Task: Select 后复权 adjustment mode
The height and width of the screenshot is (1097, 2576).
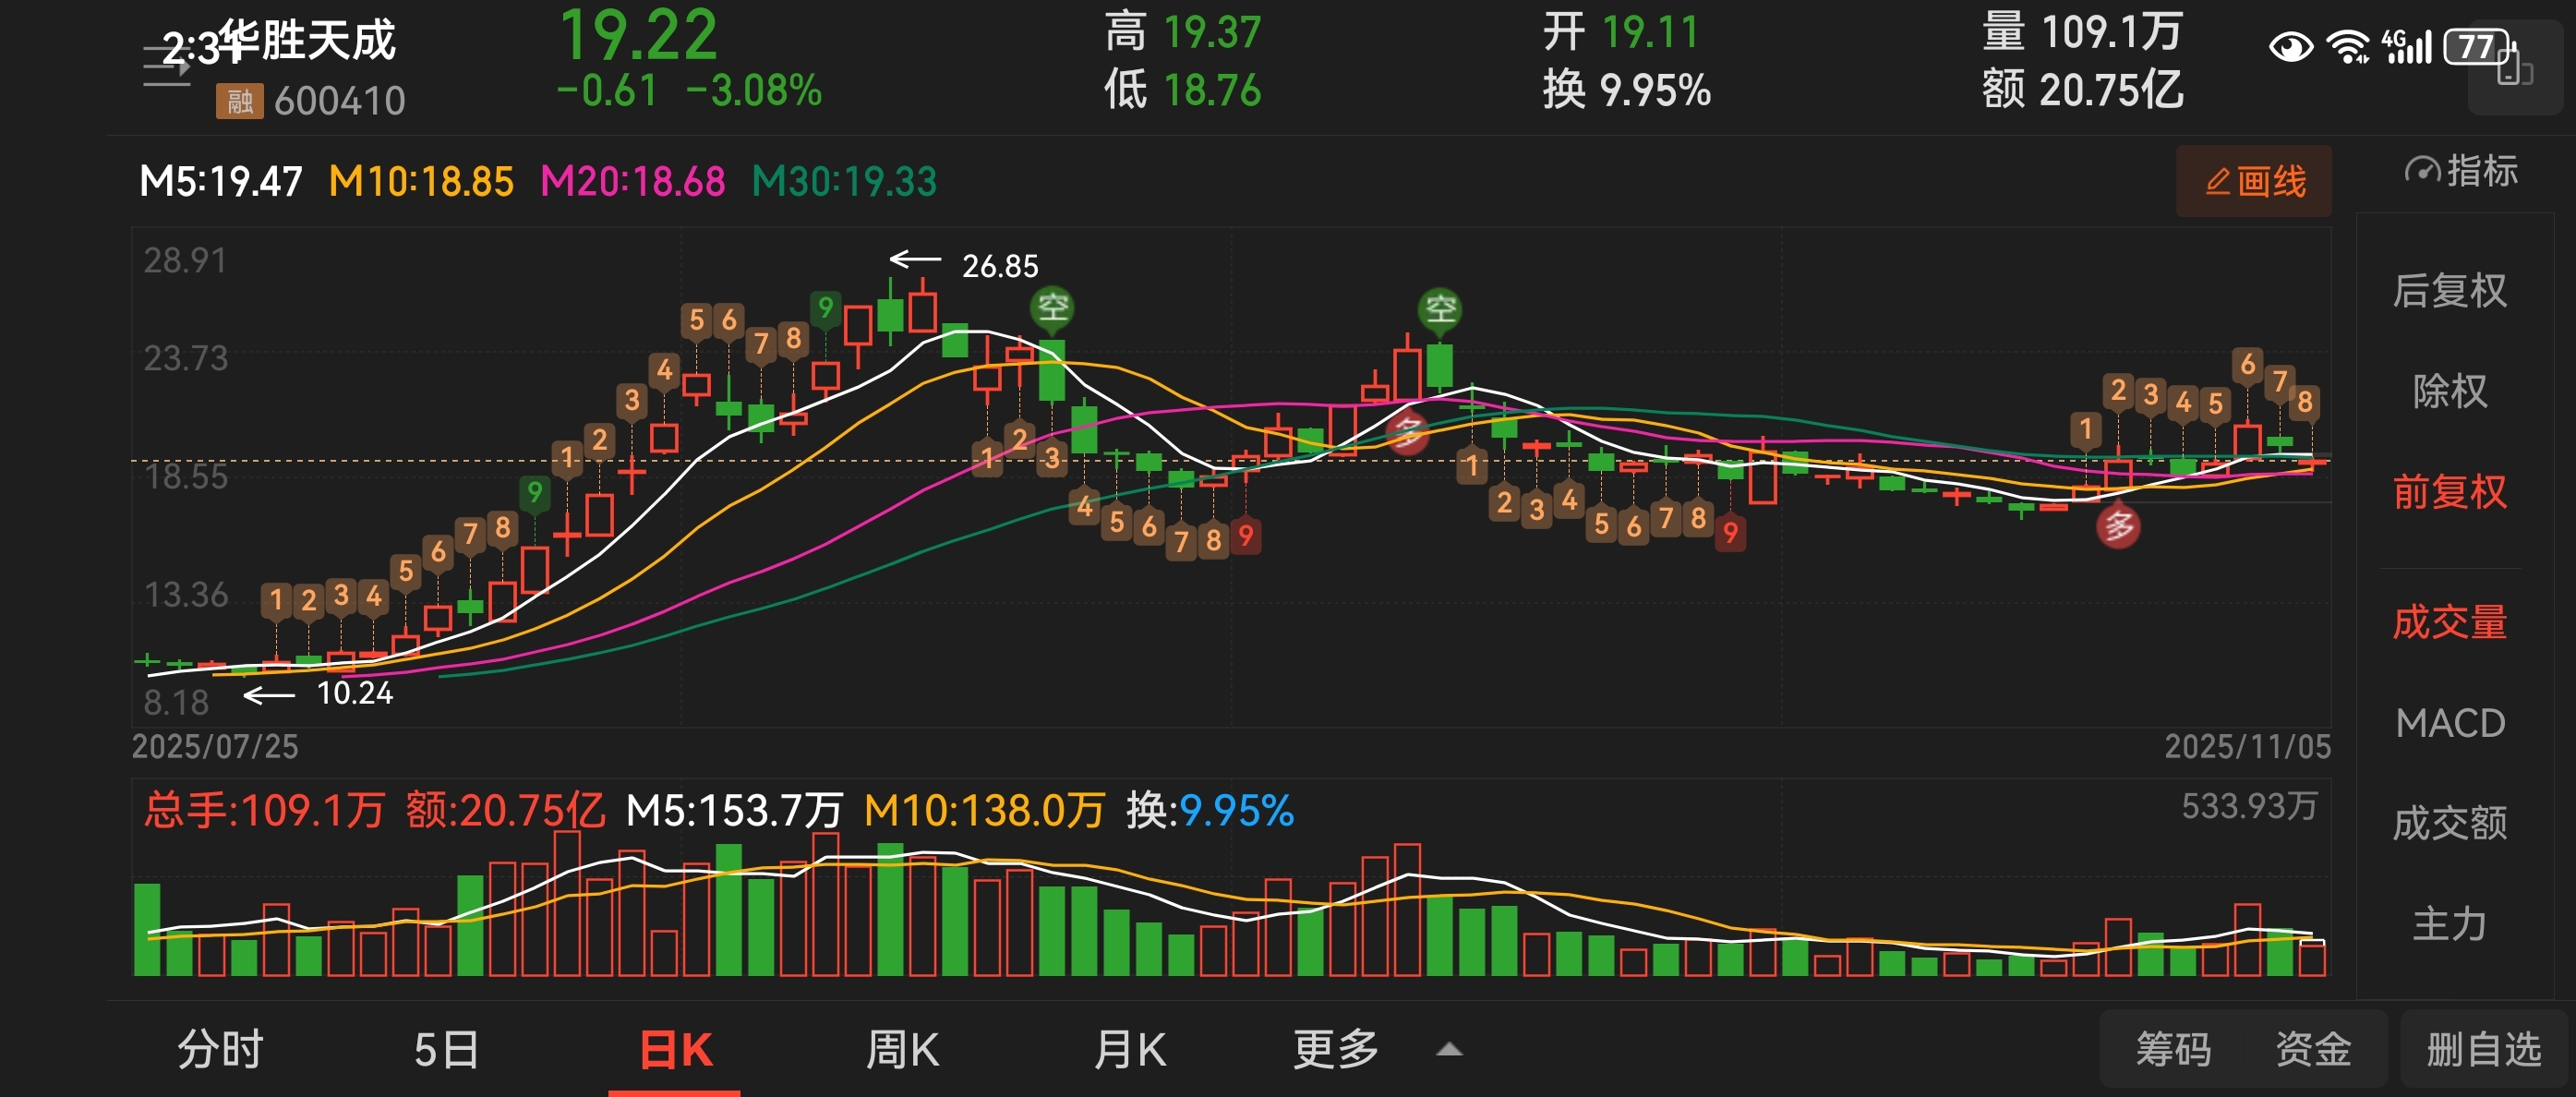Action: 2449,291
